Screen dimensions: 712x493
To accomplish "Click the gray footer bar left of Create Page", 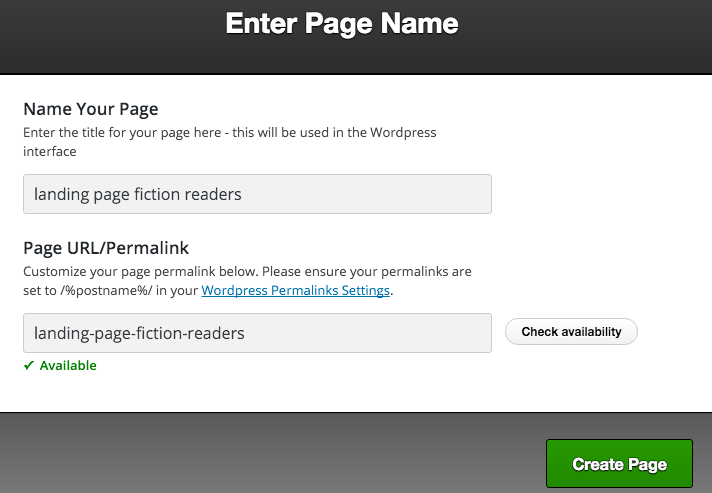I will click(272, 454).
